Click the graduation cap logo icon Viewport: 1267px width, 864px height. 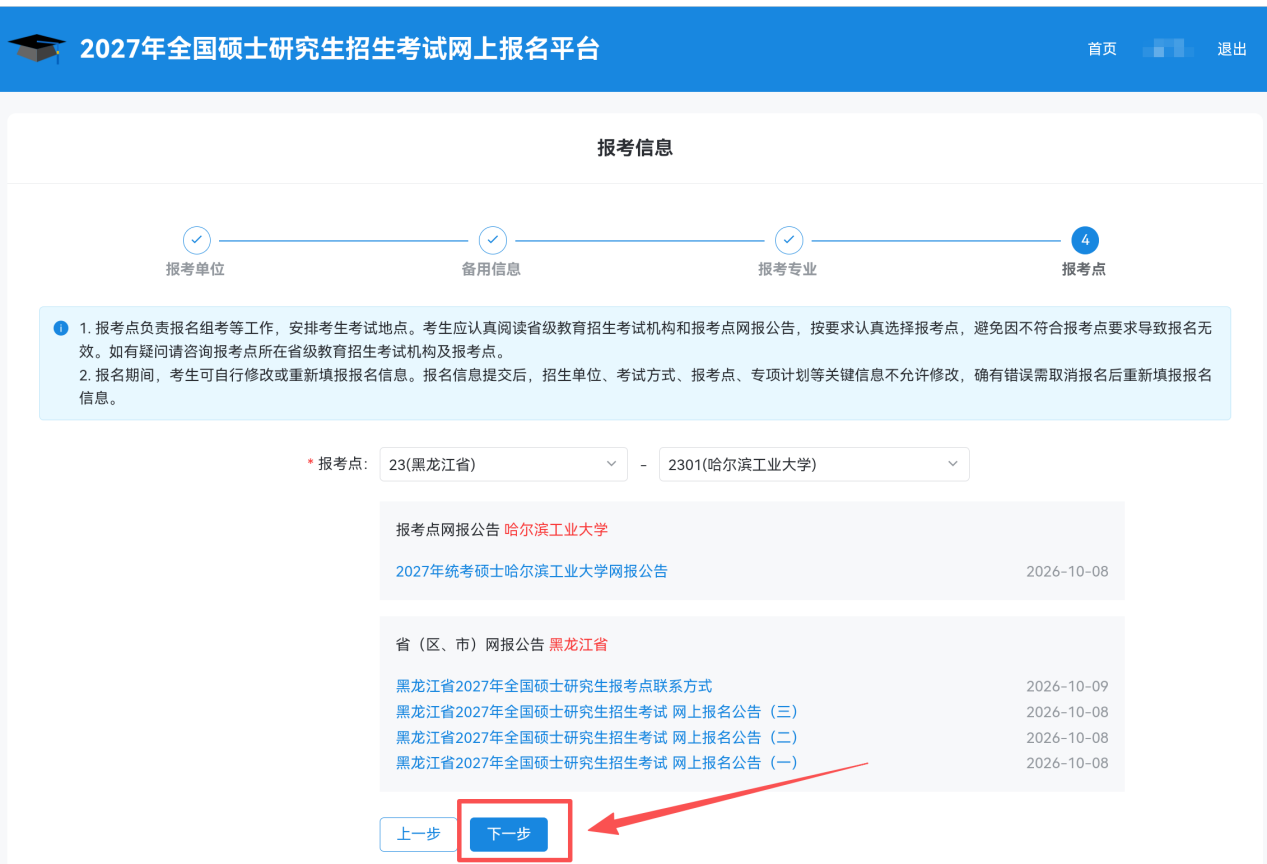click(37, 48)
